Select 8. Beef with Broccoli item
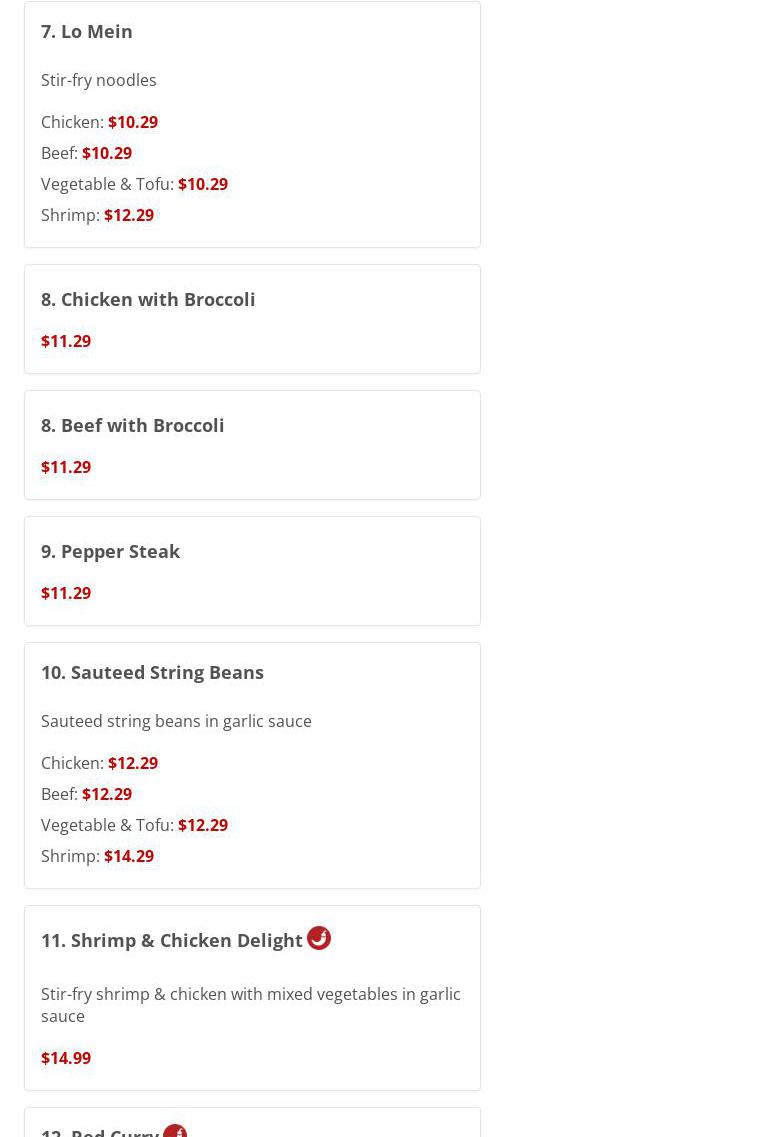 point(132,425)
